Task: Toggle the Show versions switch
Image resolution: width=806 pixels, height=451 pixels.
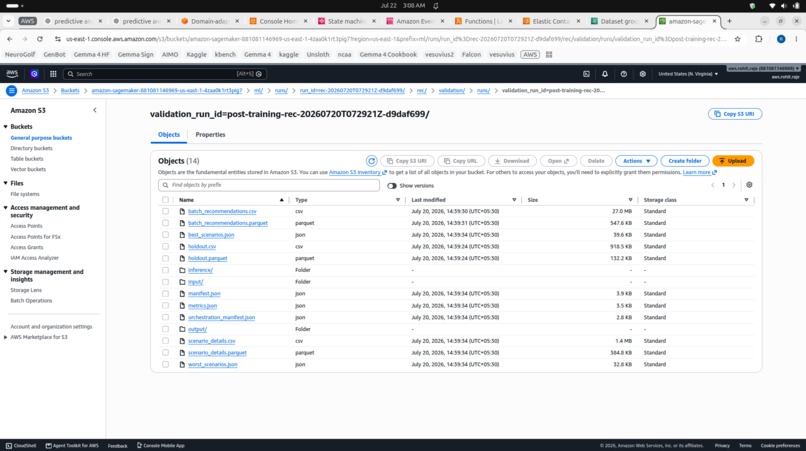Action: point(392,186)
